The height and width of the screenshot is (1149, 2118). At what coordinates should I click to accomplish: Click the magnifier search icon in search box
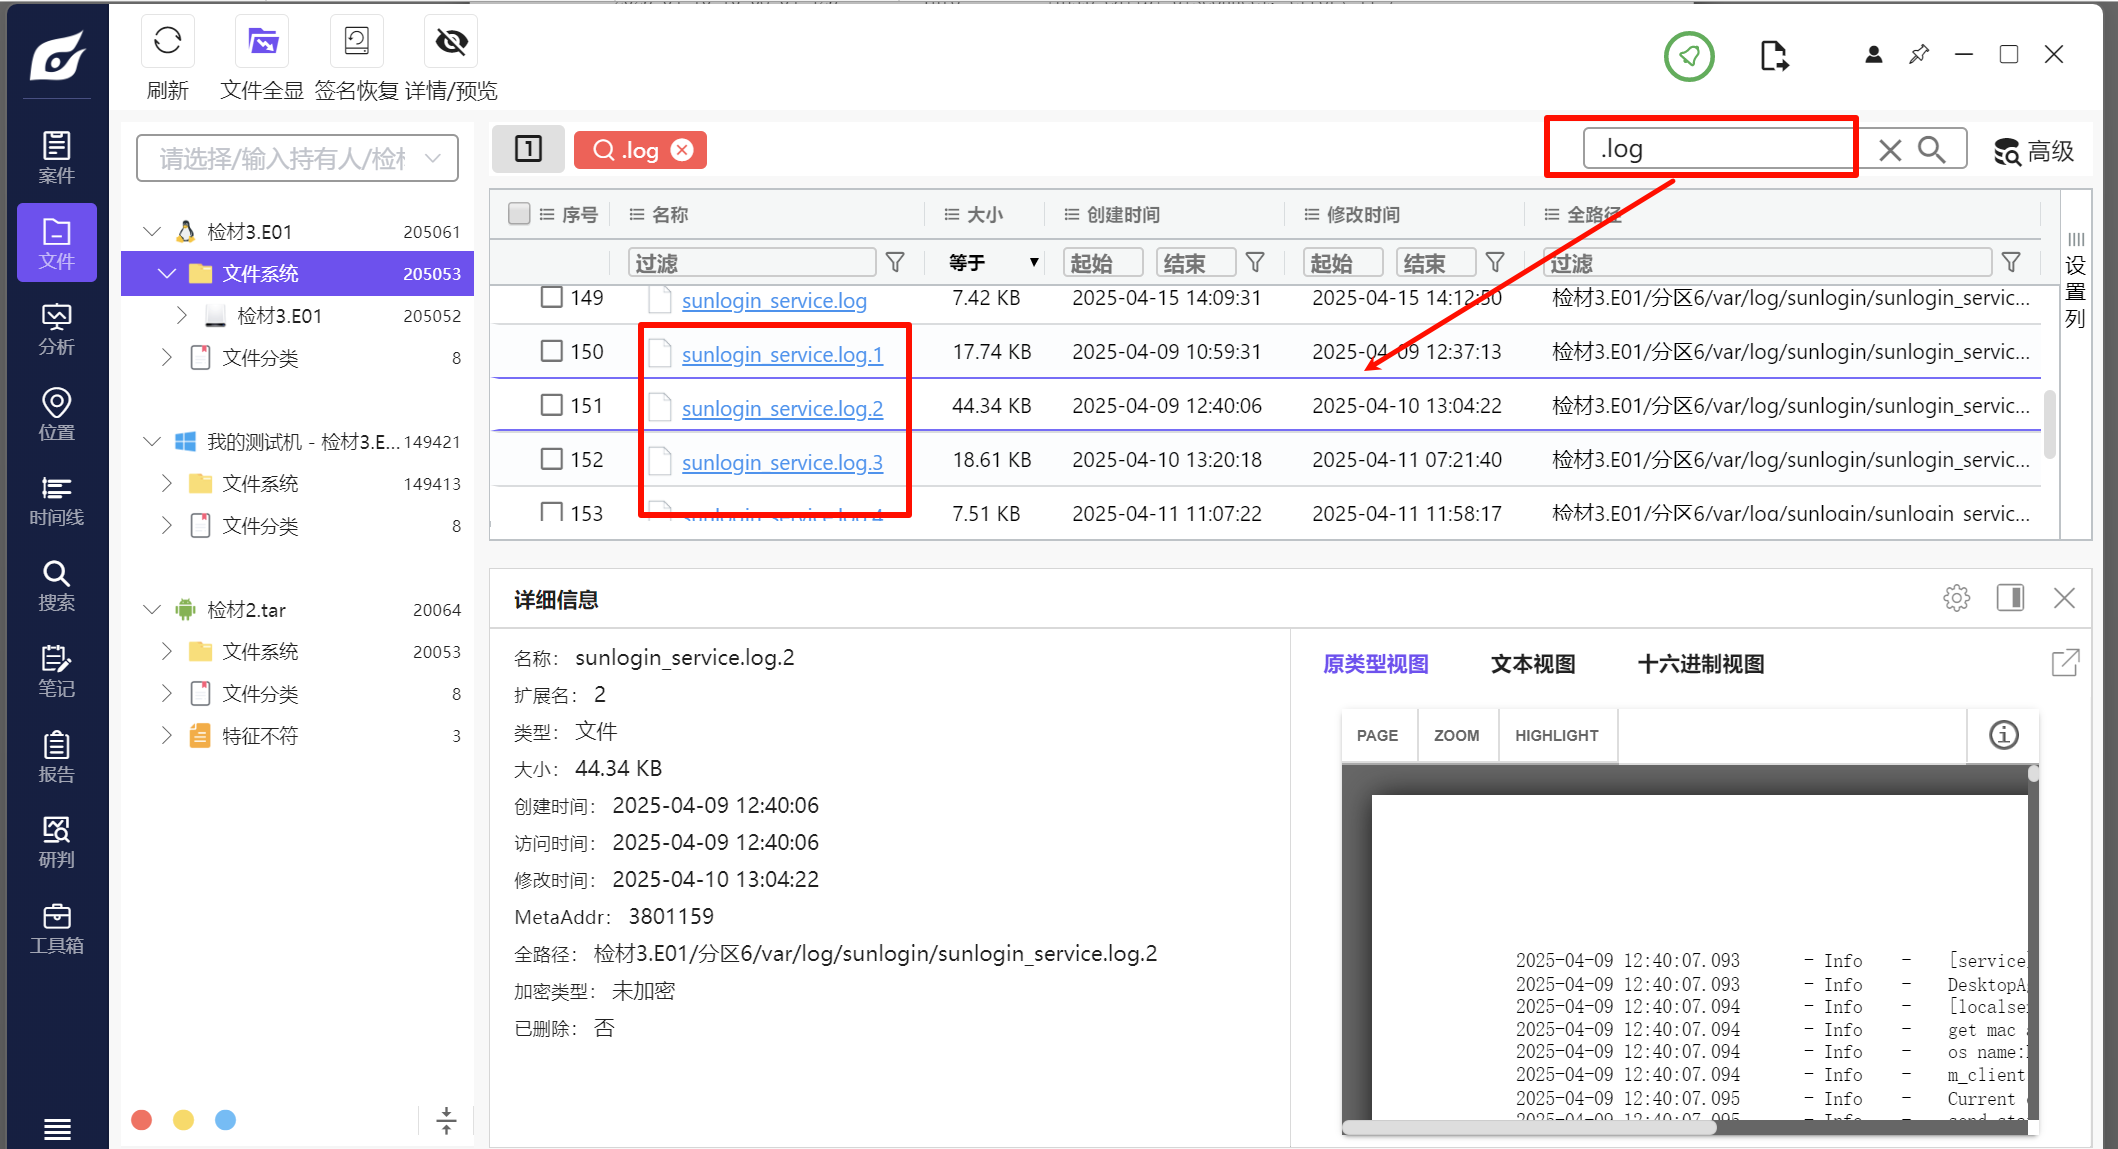1932,150
